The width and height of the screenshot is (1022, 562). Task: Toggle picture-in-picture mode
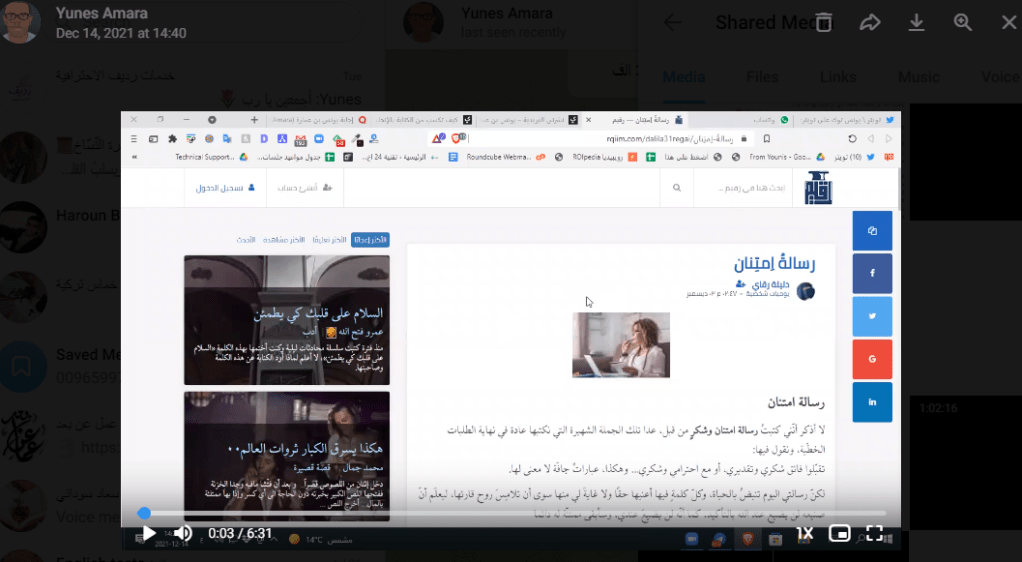[x=840, y=534]
